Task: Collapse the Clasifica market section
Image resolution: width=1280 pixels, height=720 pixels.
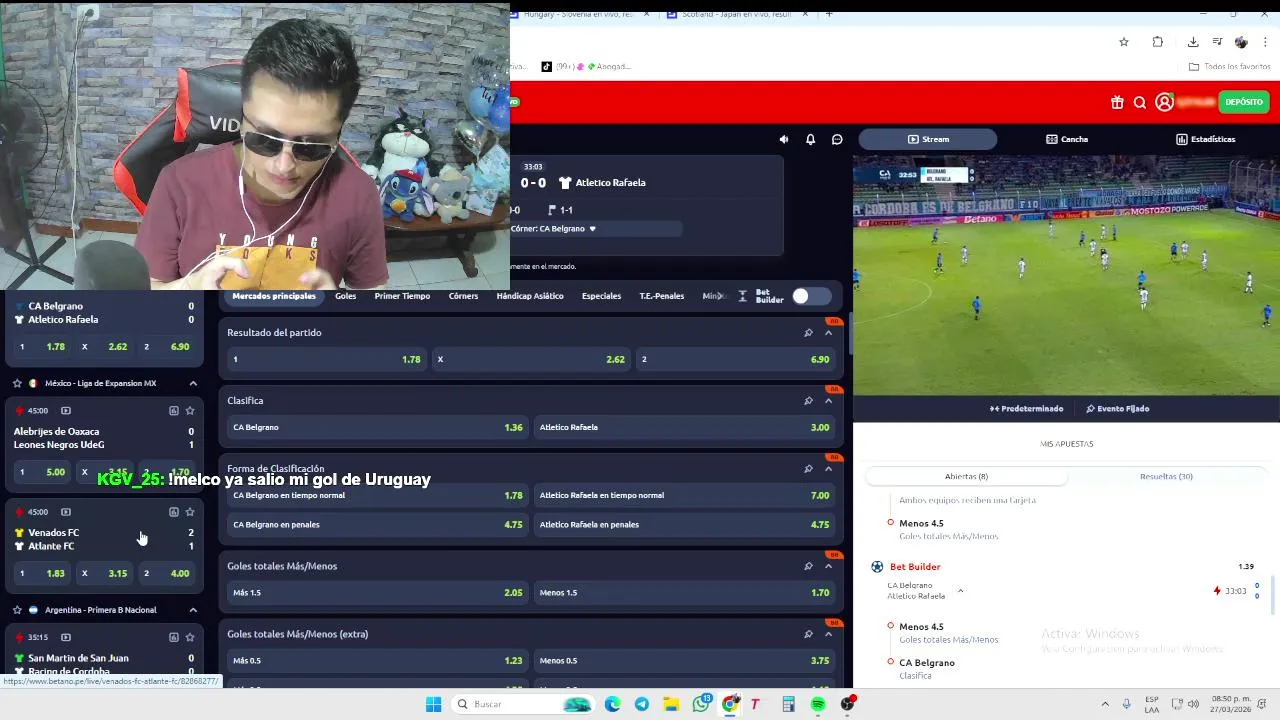Action: 828,400
